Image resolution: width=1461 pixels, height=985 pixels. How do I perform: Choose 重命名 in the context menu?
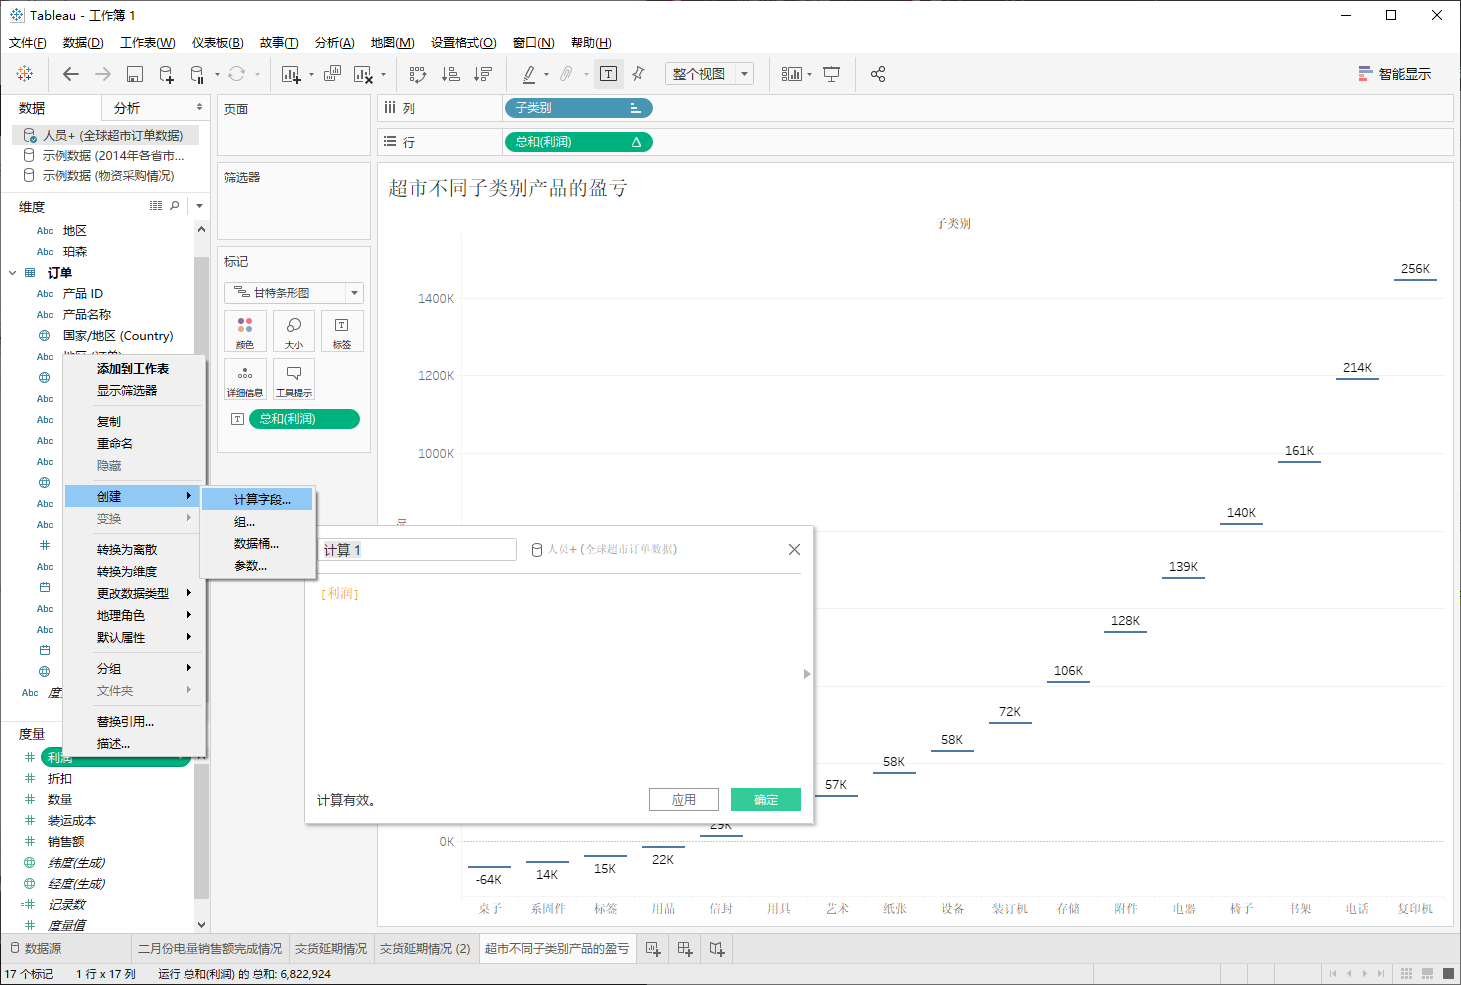pos(115,444)
